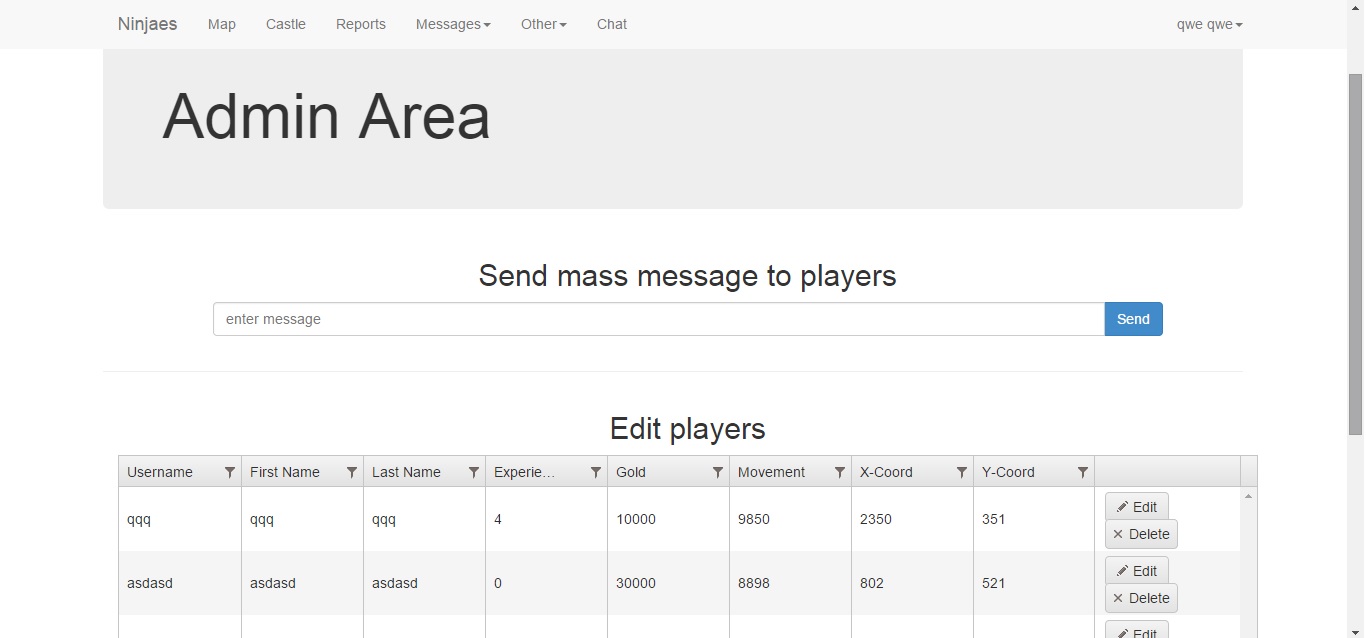Open the Map page
1366x638 pixels.
point(222,24)
